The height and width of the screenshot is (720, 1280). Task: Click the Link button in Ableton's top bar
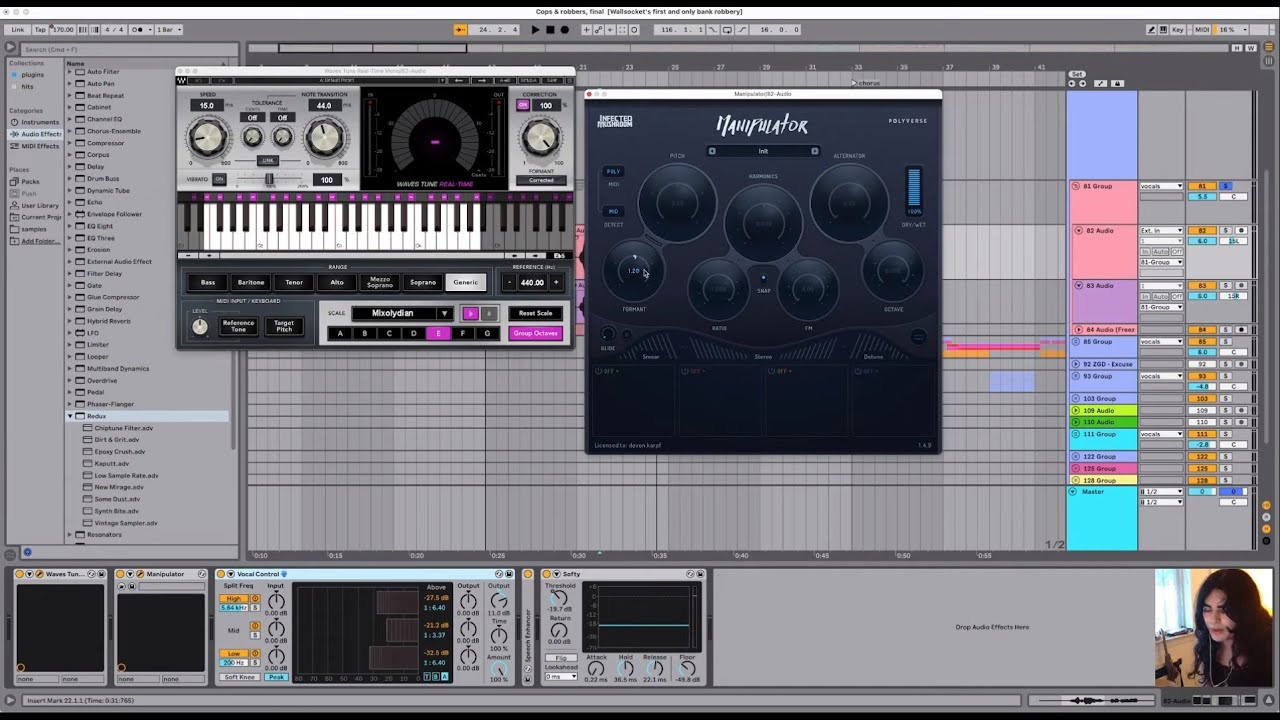point(18,30)
